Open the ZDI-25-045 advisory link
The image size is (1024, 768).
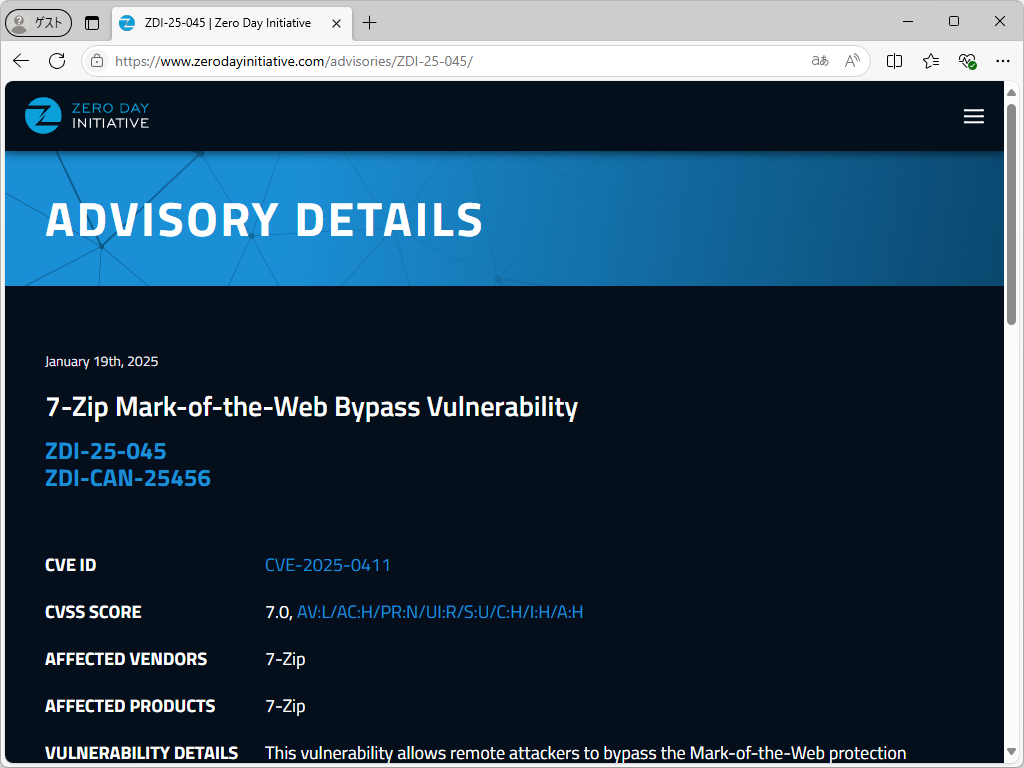coord(106,451)
